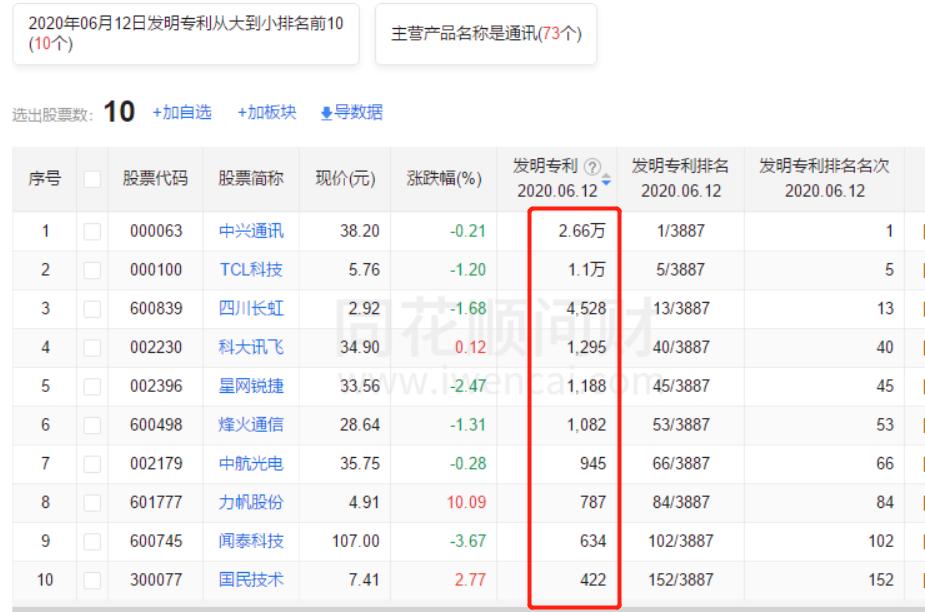Click the ranking 1/3887 cell
The height and width of the screenshot is (612, 925).
tap(681, 231)
